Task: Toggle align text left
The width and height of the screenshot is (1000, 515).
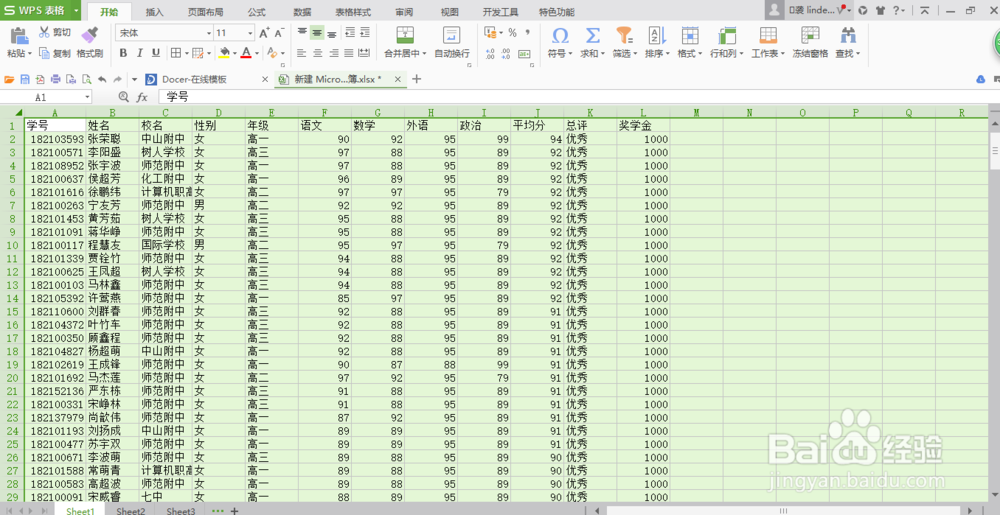Action: pyautogui.click(x=302, y=53)
